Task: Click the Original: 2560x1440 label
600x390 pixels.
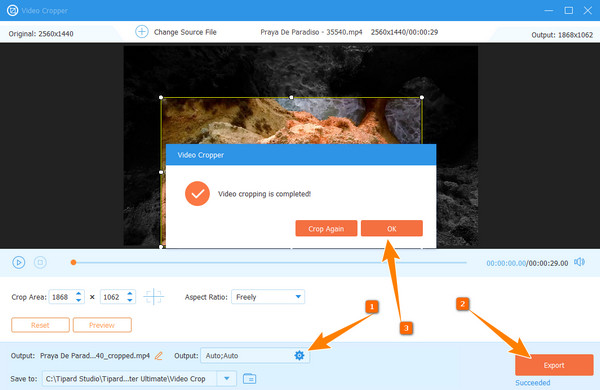Action: [x=41, y=34]
